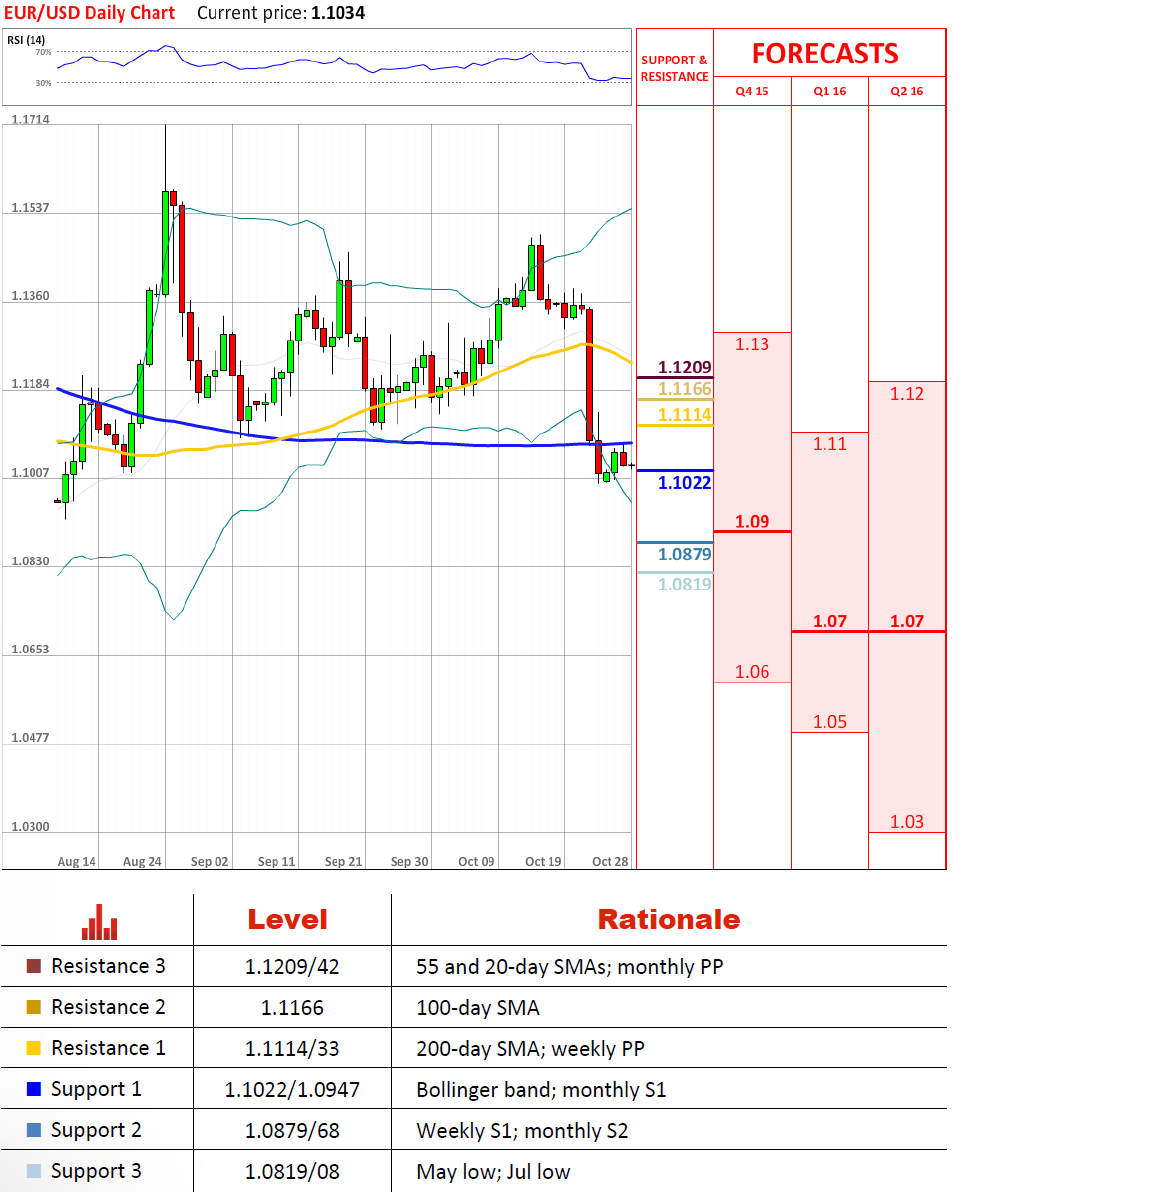Click the Q4 15 upper forecast 1.13
The height and width of the screenshot is (1192, 1152).
pos(752,344)
